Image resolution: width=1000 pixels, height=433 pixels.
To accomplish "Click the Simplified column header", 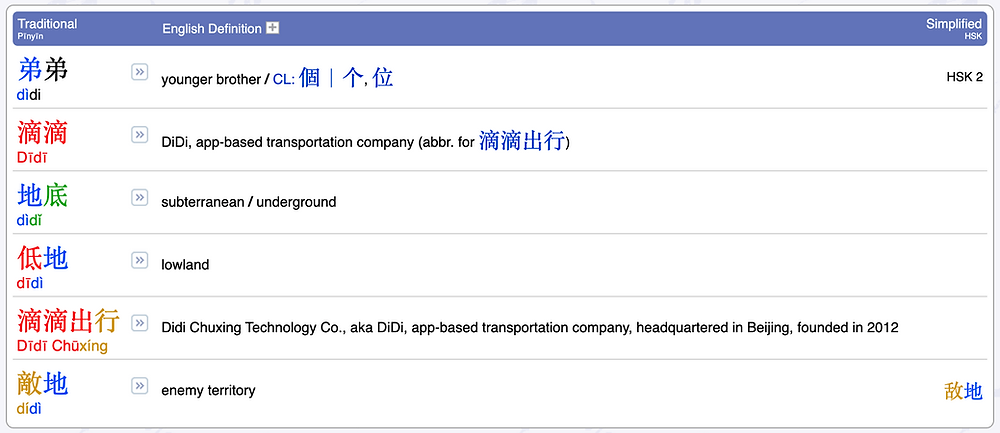I will pyautogui.click(x=954, y=24).
